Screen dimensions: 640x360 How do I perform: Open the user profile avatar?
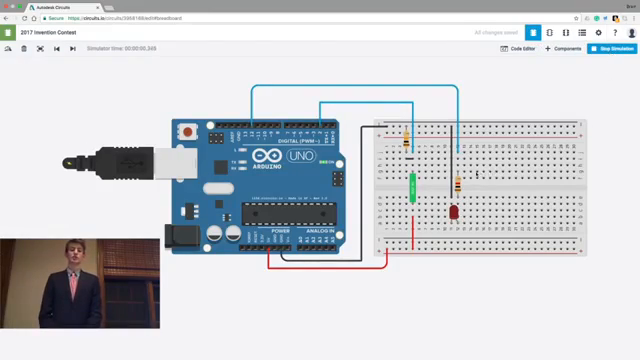tap(631, 33)
